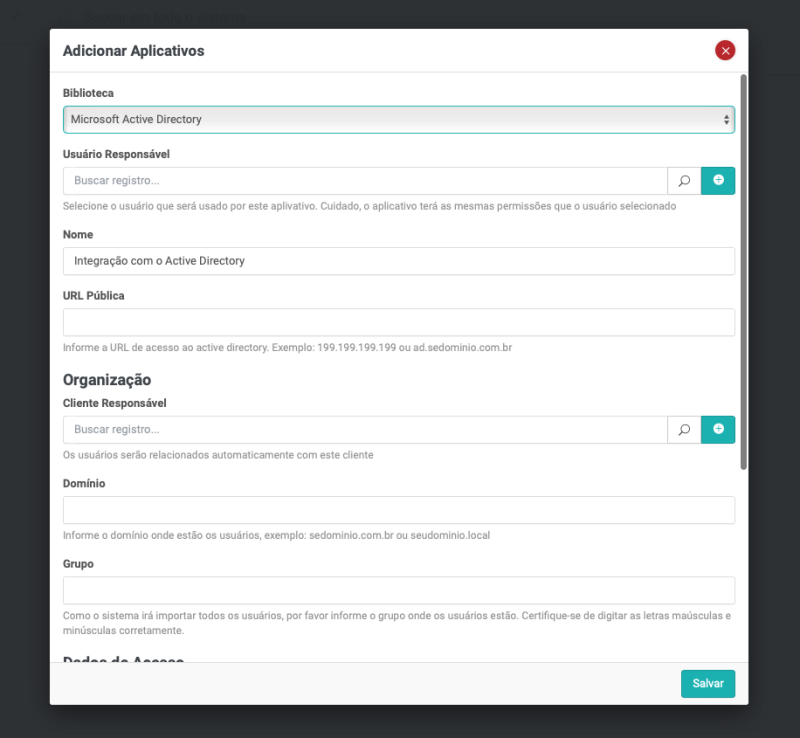Click the Usuário Responsável label

click(x=116, y=154)
